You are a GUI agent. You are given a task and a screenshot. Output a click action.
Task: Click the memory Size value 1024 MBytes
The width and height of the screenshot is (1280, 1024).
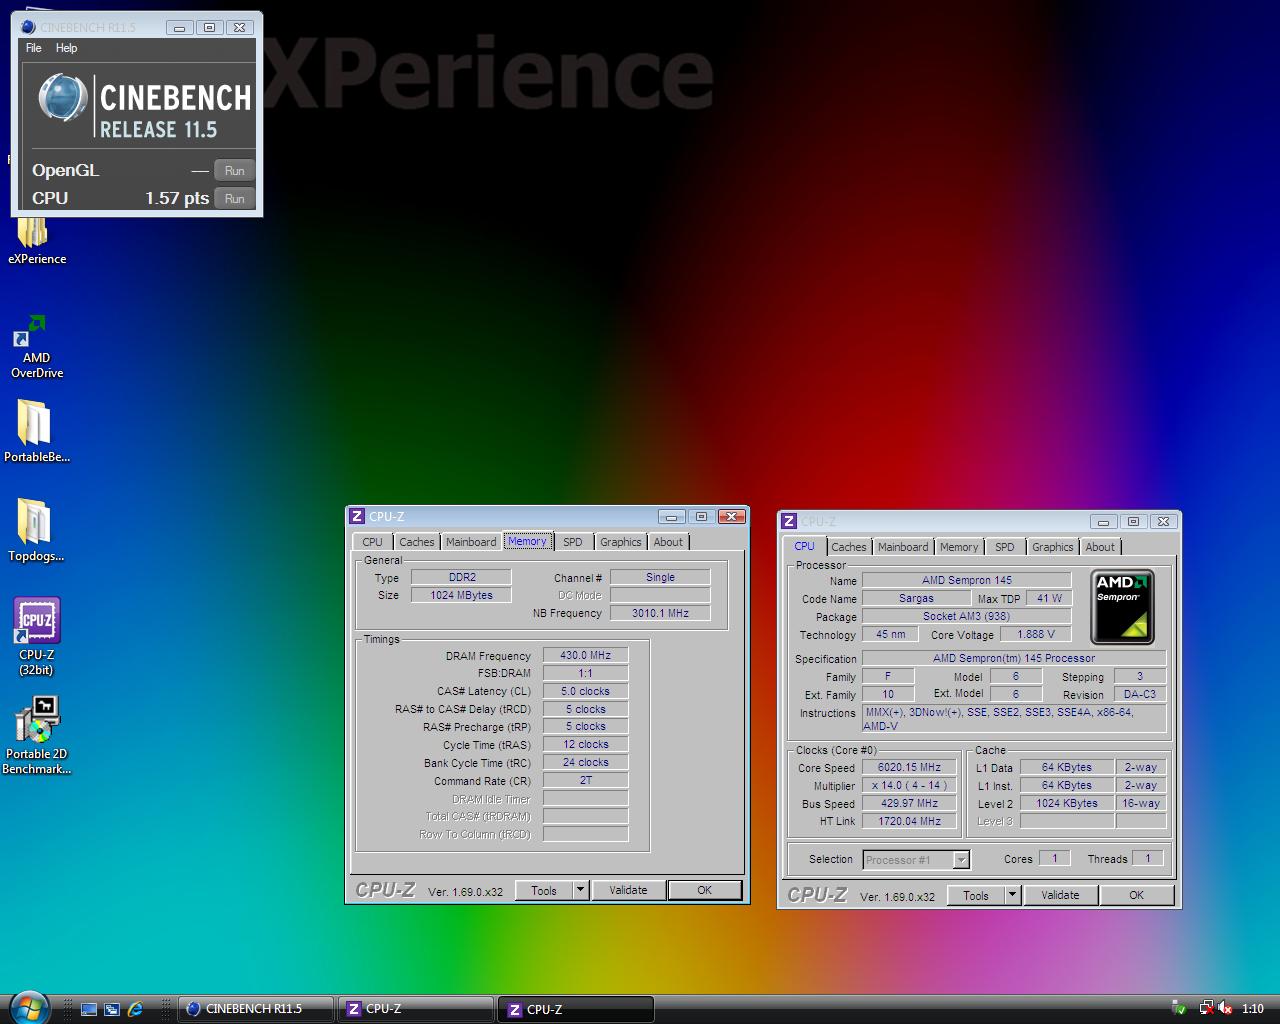click(461, 595)
